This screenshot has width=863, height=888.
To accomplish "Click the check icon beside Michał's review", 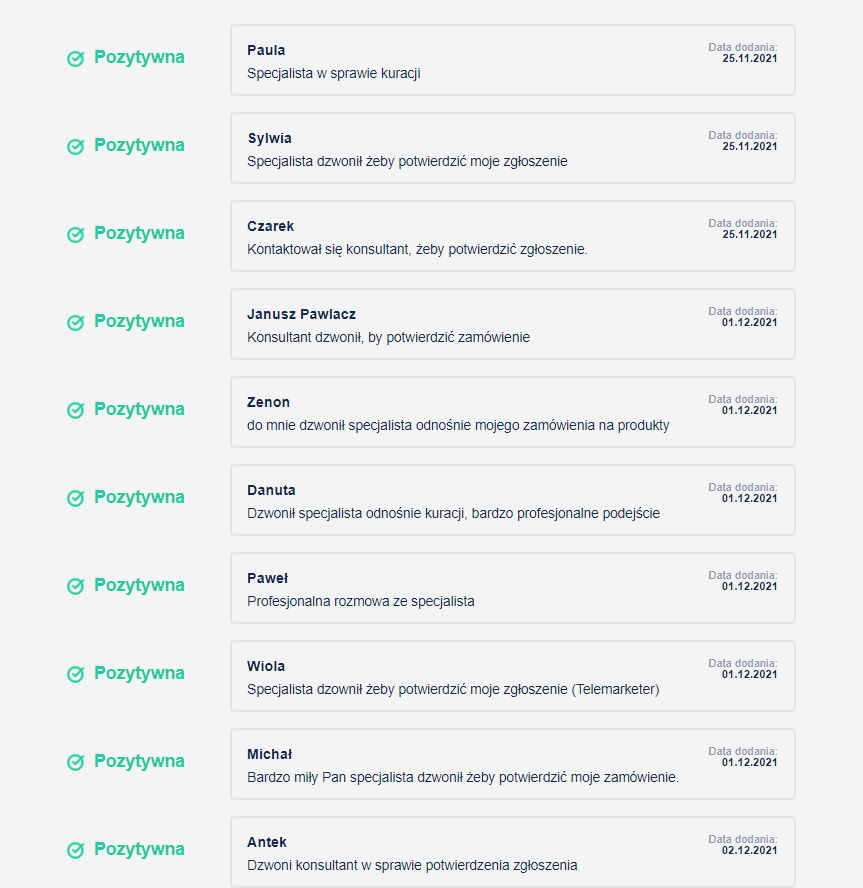I will [75, 763].
